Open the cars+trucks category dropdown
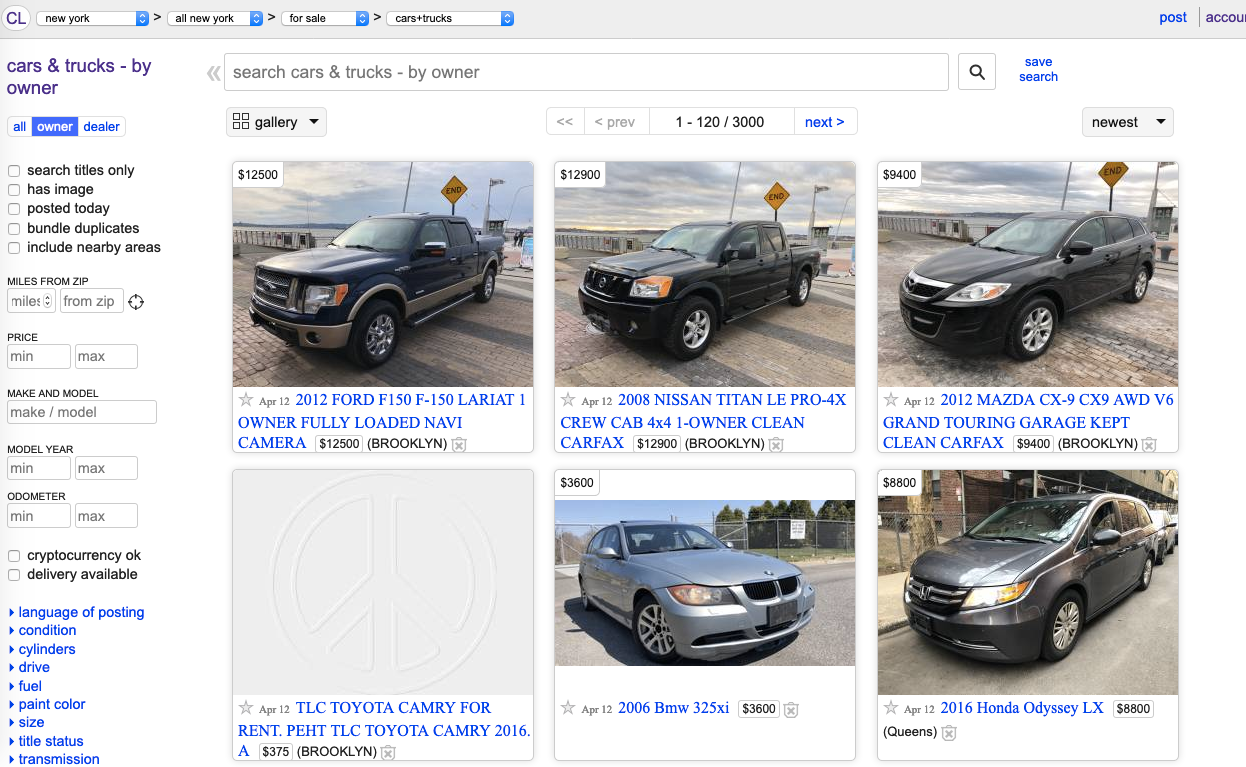 click(x=451, y=18)
